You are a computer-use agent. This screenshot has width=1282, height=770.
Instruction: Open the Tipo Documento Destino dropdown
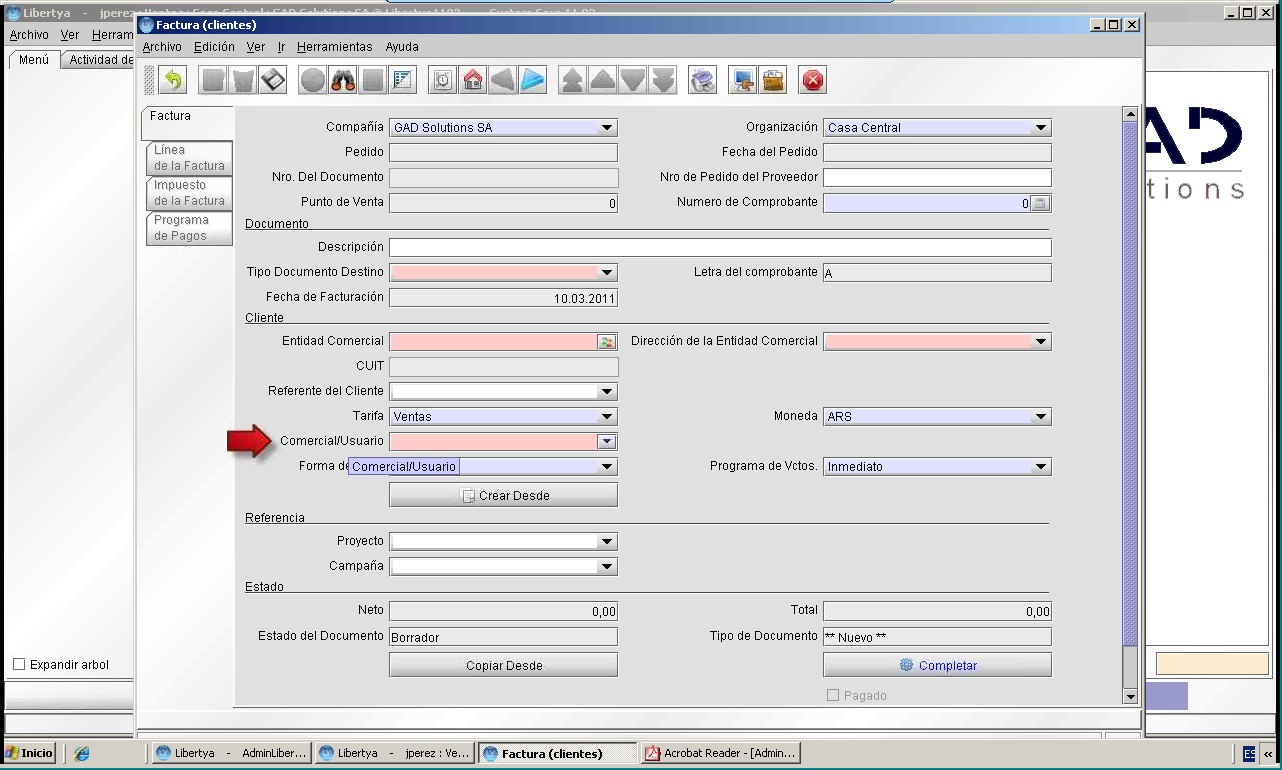coord(607,272)
